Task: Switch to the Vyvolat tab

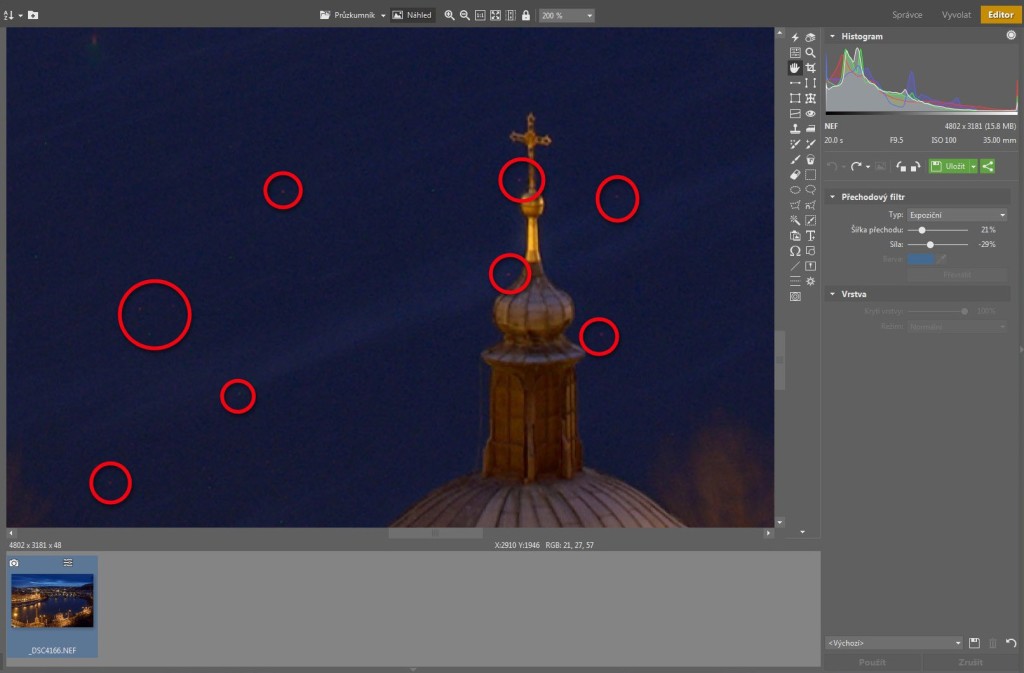Action: tap(956, 14)
